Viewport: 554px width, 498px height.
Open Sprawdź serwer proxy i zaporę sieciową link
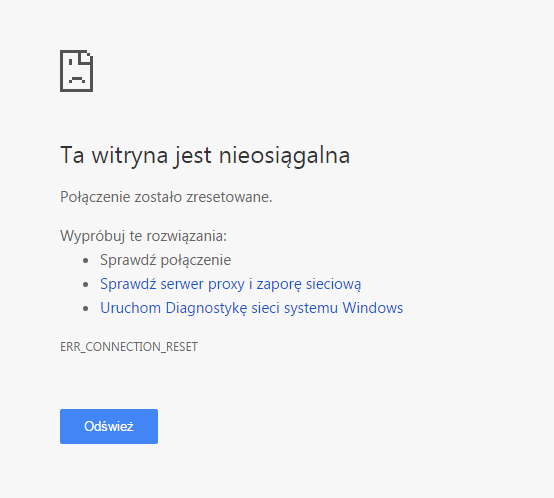click(x=231, y=284)
